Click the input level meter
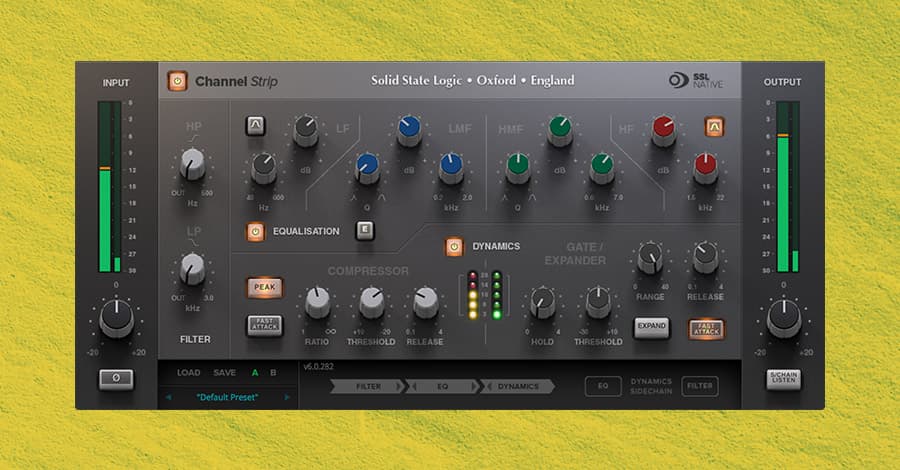Viewport: 900px width, 470px height. (105, 186)
